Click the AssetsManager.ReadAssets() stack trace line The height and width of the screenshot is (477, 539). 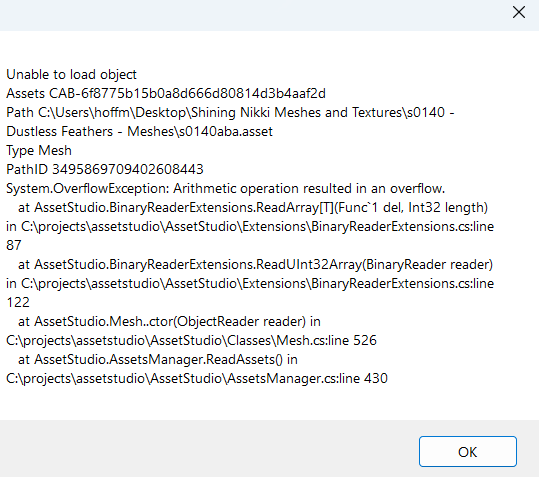(158, 359)
